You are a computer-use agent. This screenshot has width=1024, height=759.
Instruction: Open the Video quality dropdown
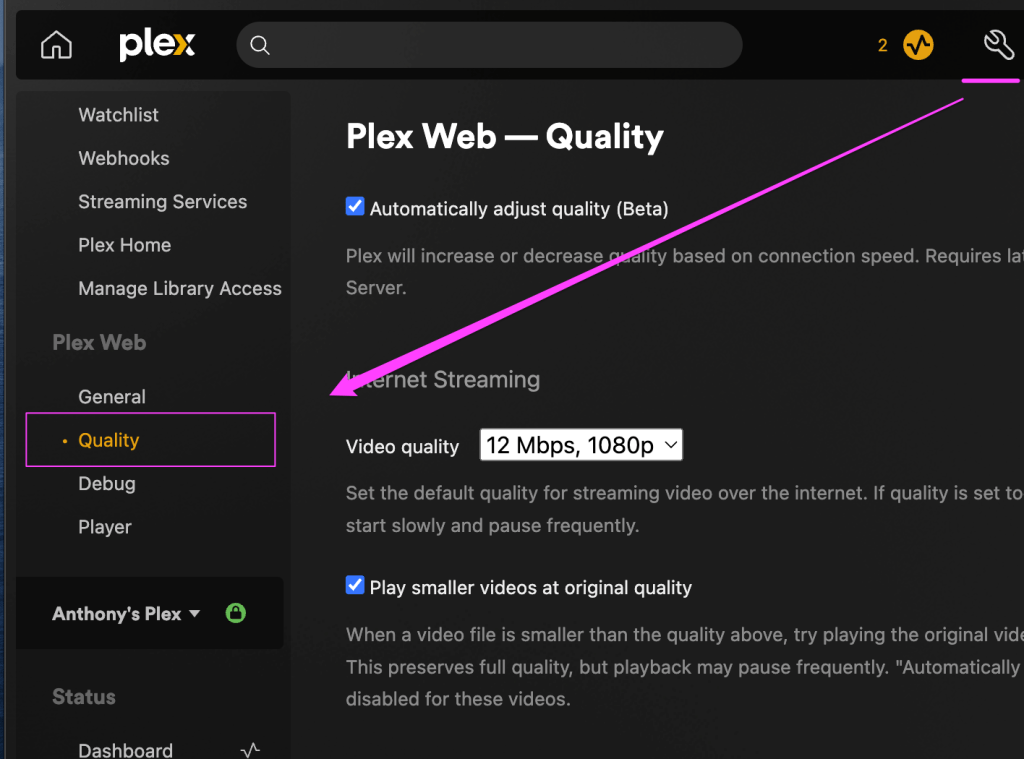581,445
